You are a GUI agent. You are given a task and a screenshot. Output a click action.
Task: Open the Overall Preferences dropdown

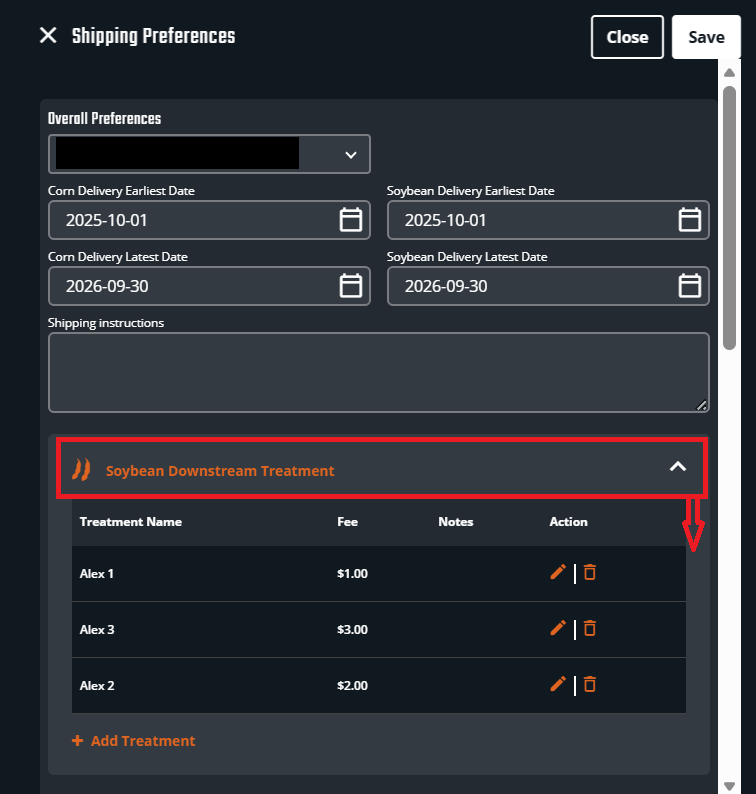(x=209, y=154)
